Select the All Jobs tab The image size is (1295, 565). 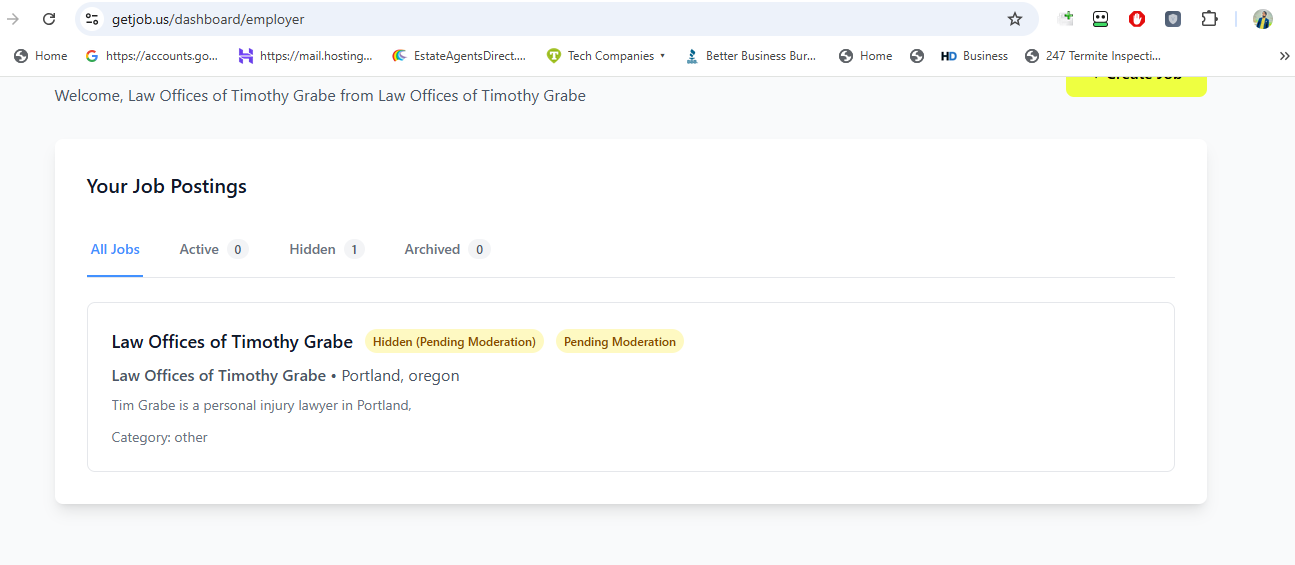(115, 249)
